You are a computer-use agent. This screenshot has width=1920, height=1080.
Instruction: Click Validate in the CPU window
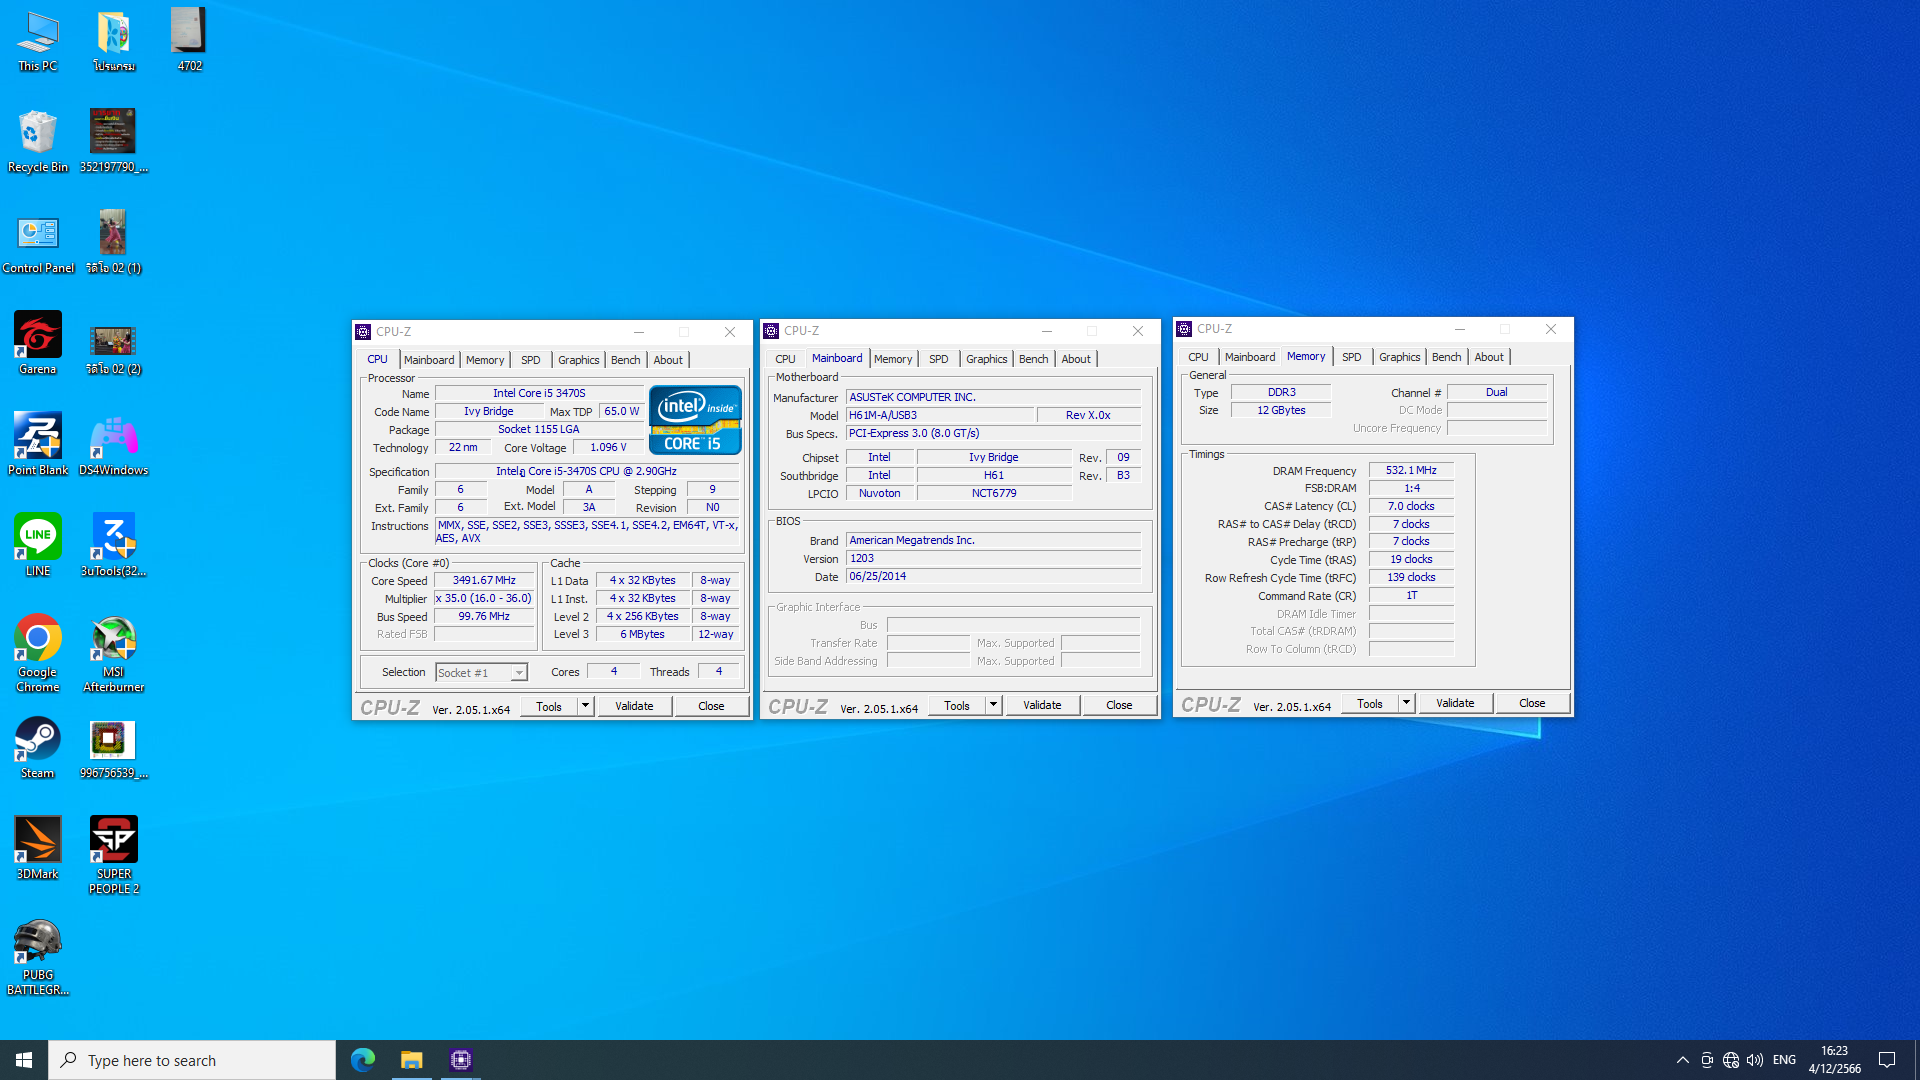pyautogui.click(x=634, y=706)
